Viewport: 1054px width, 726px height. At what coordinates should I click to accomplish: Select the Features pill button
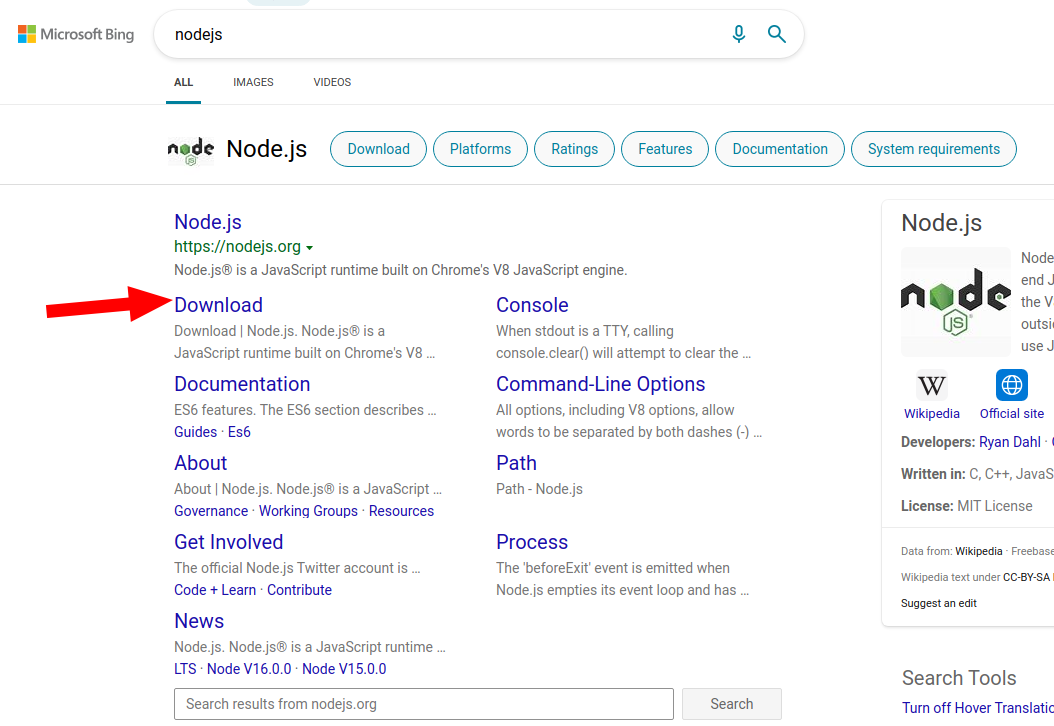[x=665, y=149]
